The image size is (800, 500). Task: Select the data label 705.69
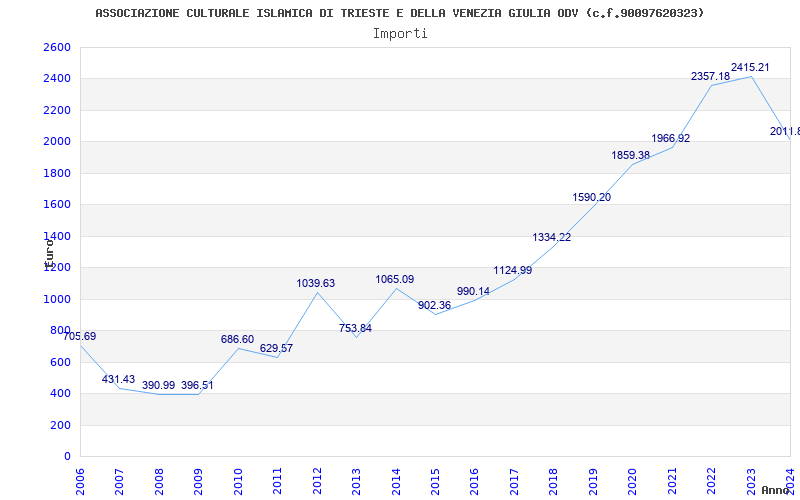pyautogui.click(x=80, y=336)
